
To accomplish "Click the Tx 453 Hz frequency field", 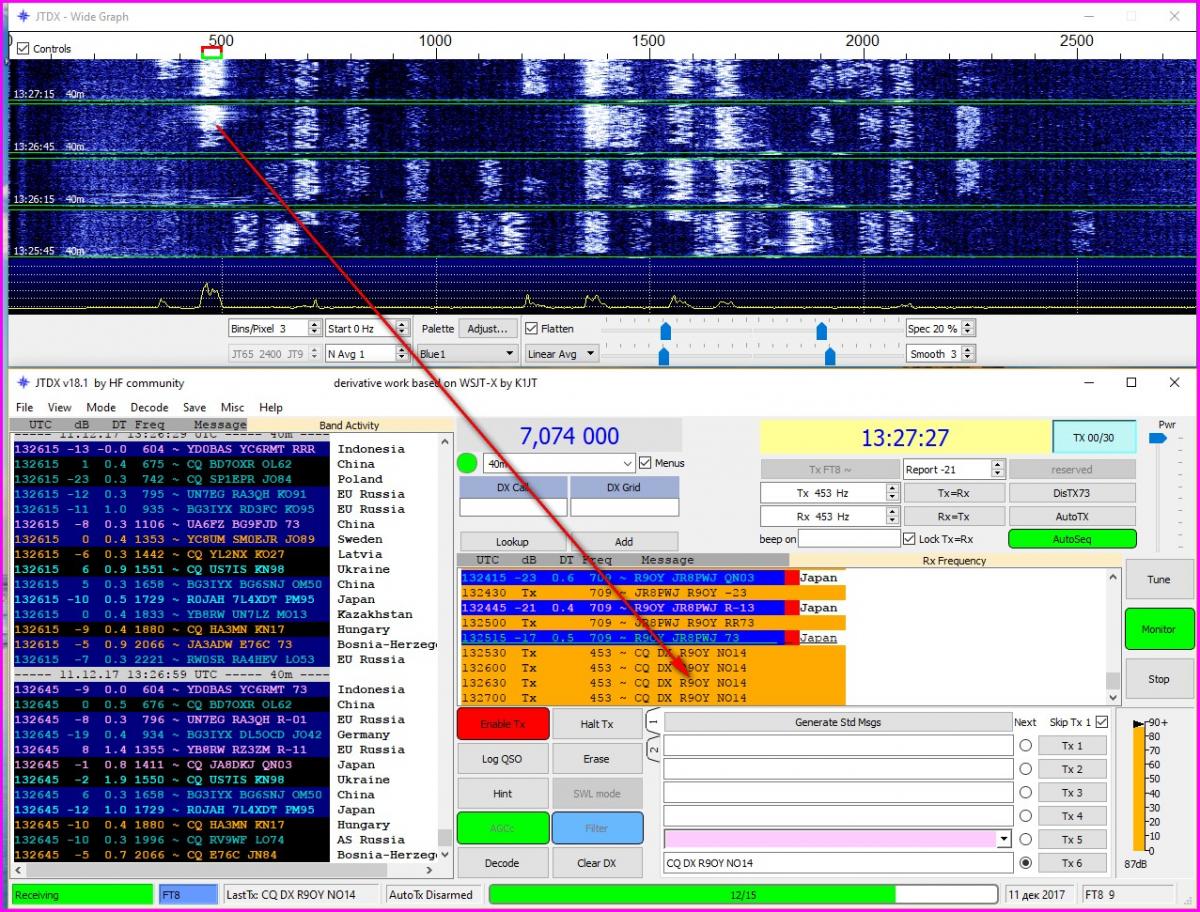I will 822,492.
